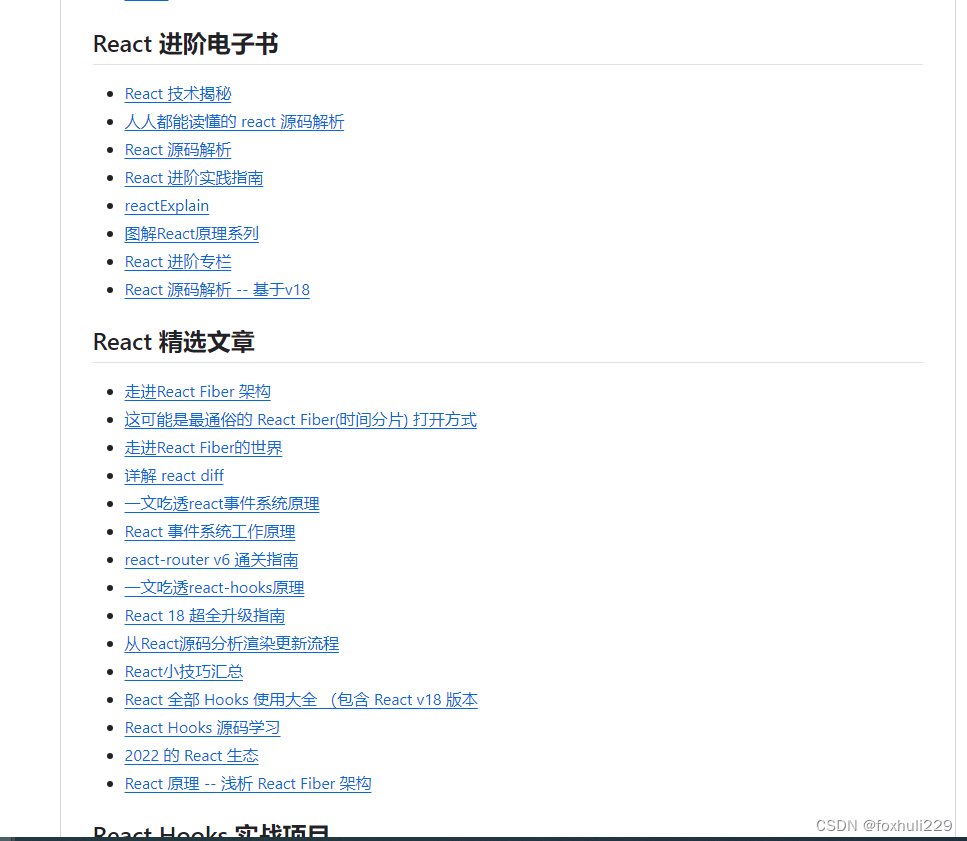Image resolution: width=967 pixels, height=841 pixels.
Task: Open 详解 react diff article
Action: point(174,476)
